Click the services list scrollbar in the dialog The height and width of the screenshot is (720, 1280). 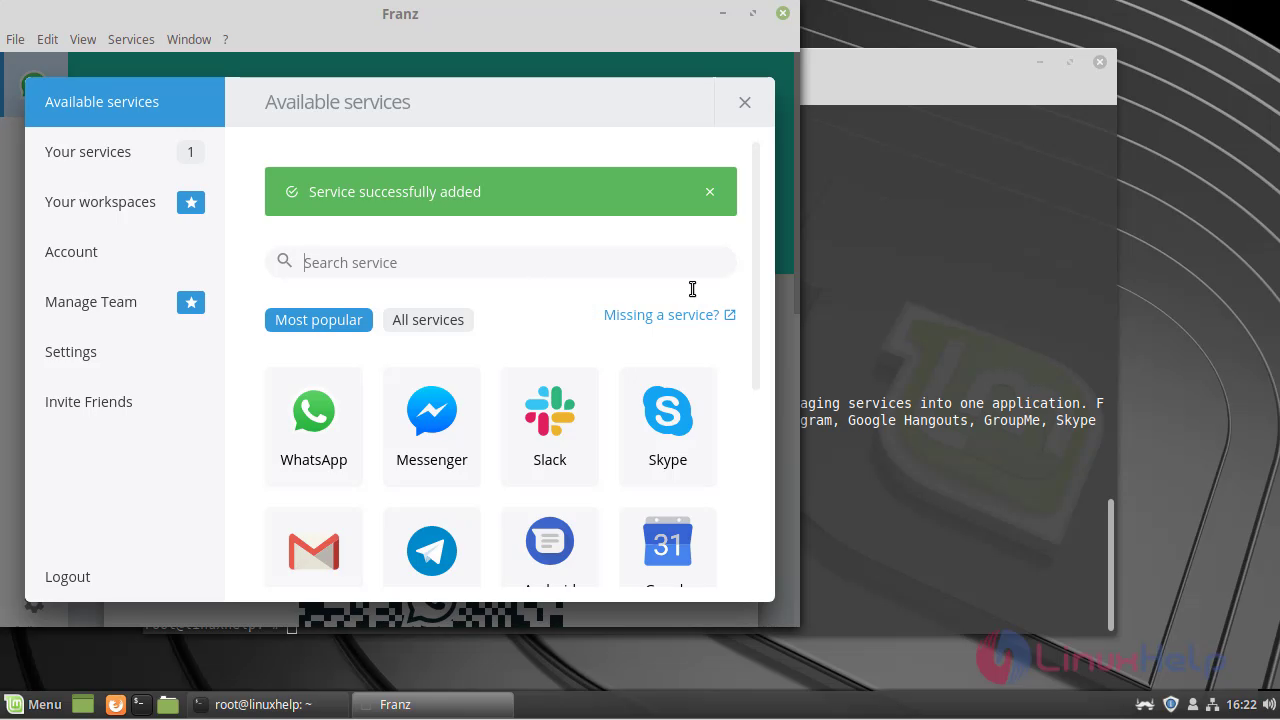coord(756,267)
